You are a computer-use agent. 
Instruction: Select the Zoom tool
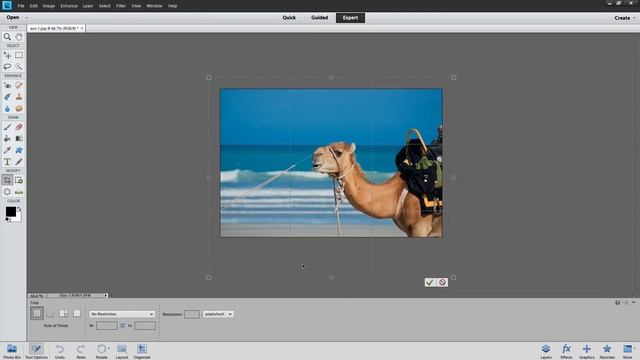7,37
